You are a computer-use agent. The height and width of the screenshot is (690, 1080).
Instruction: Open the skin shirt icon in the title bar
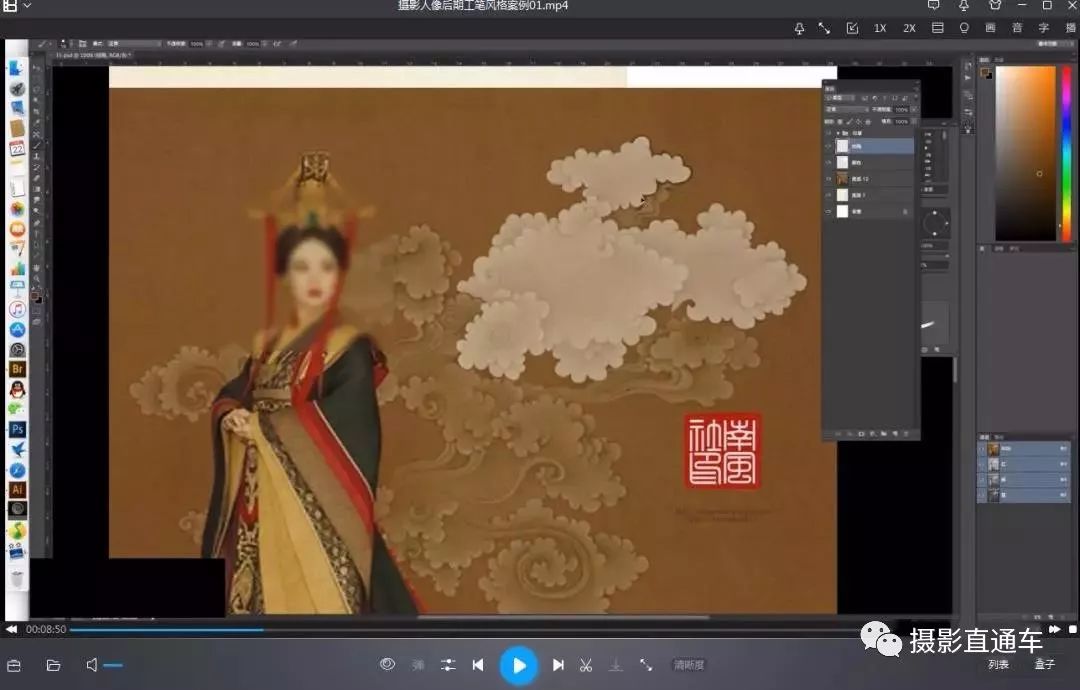pos(995,5)
